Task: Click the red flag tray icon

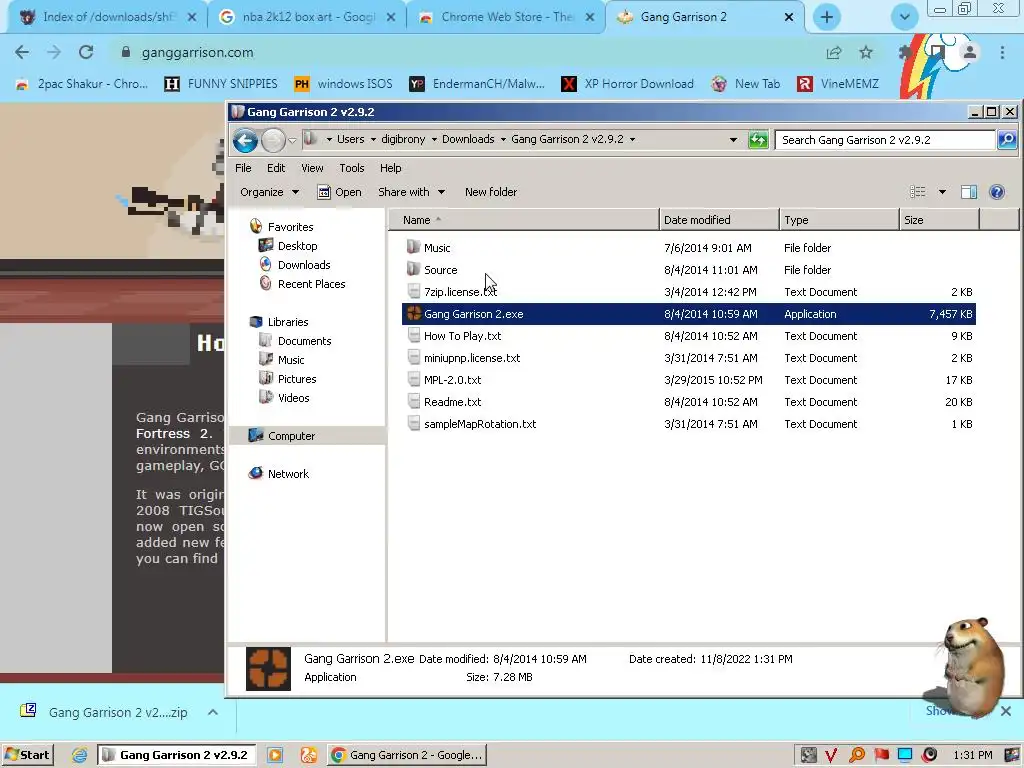Action: (x=882, y=755)
